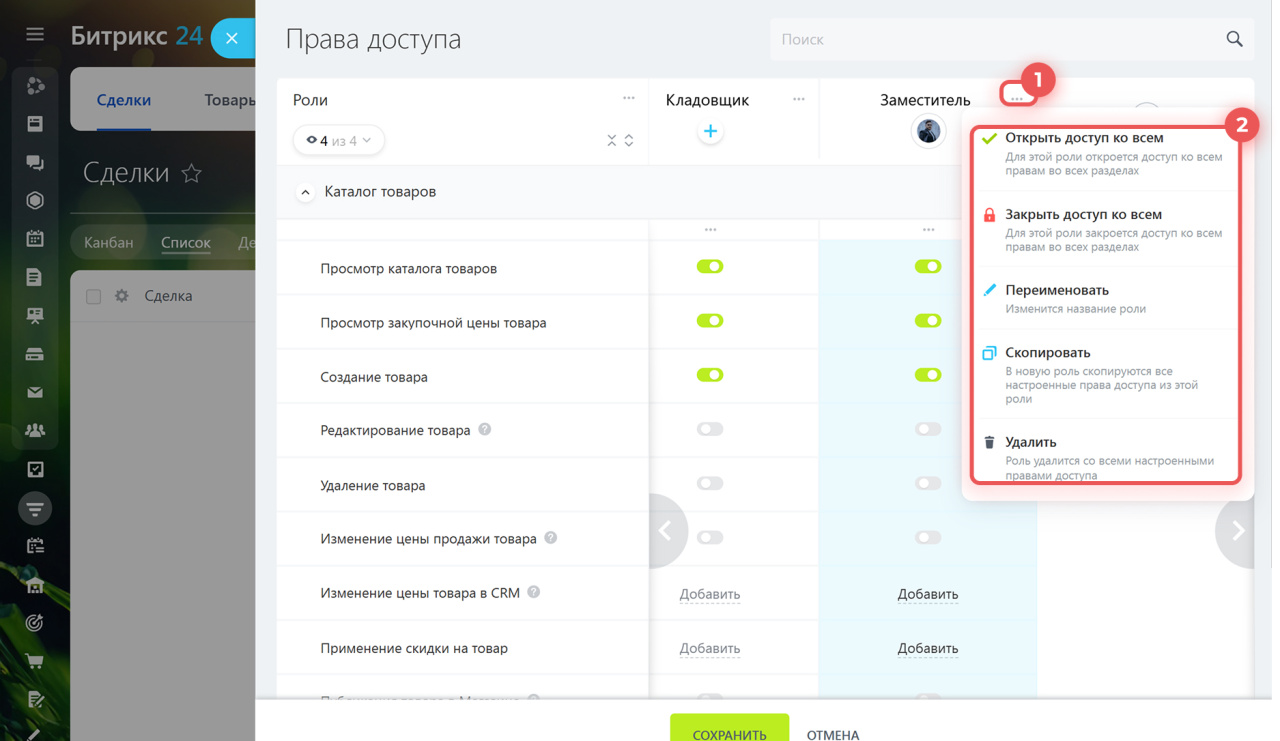1280x741 pixels.
Task: Open the calendar sidebar icon
Action: [x=35, y=239]
